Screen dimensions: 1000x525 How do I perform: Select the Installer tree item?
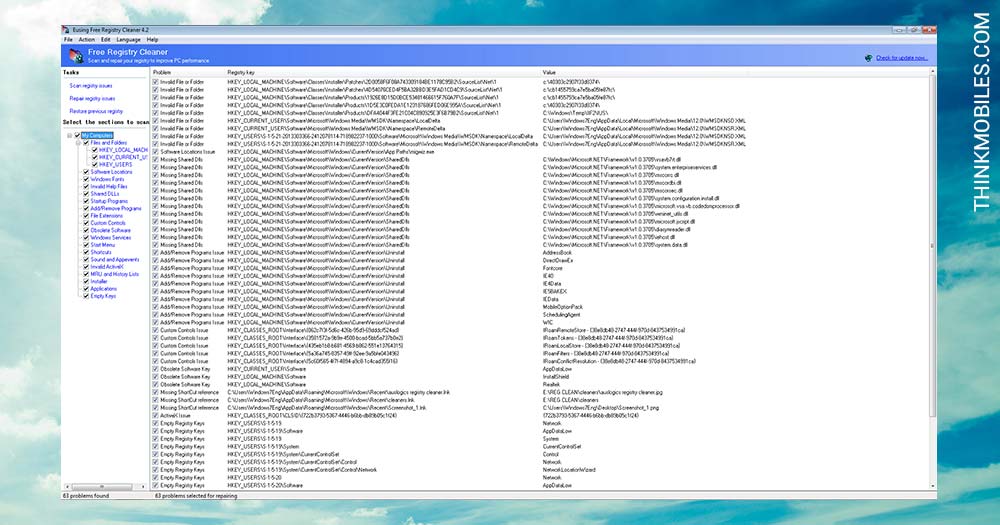coord(99,281)
